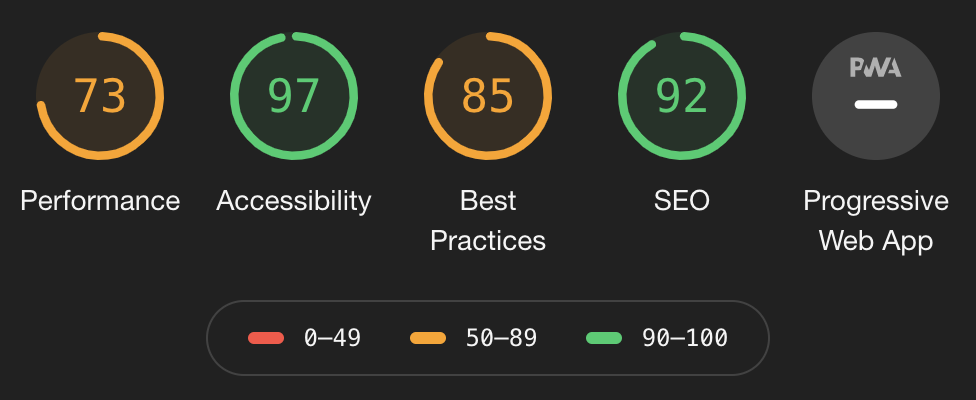Image resolution: width=976 pixels, height=400 pixels.
Task: Click the white dash in the PWA badge
Action: click(x=876, y=105)
